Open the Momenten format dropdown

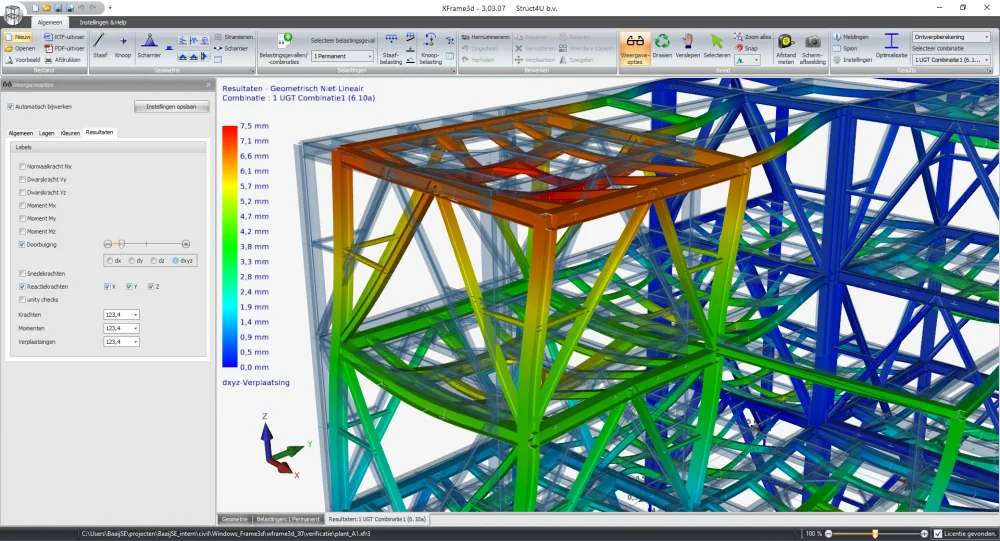click(121, 328)
